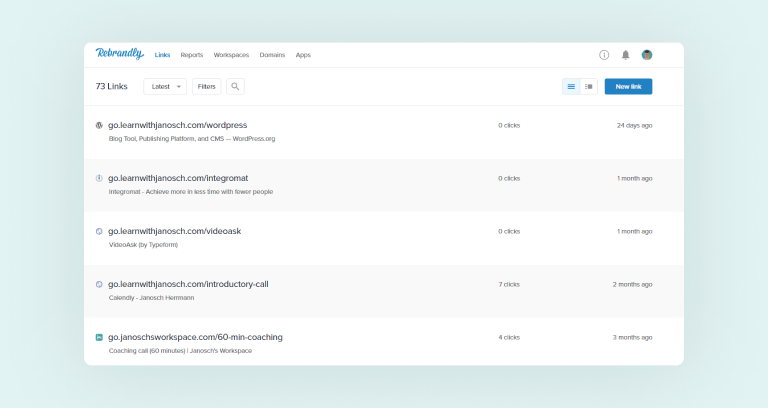Image resolution: width=768 pixels, height=408 pixels.
Task: Go to the Domains tab
Action: point(272,55)
